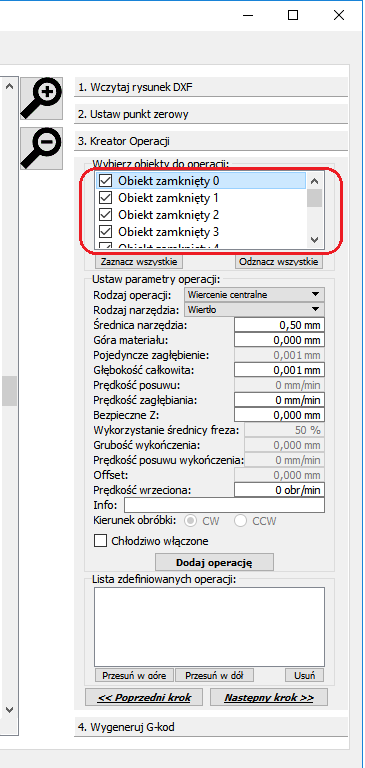
Task: Zoom in with the magnifier plus icon
Action: [42, 98]
